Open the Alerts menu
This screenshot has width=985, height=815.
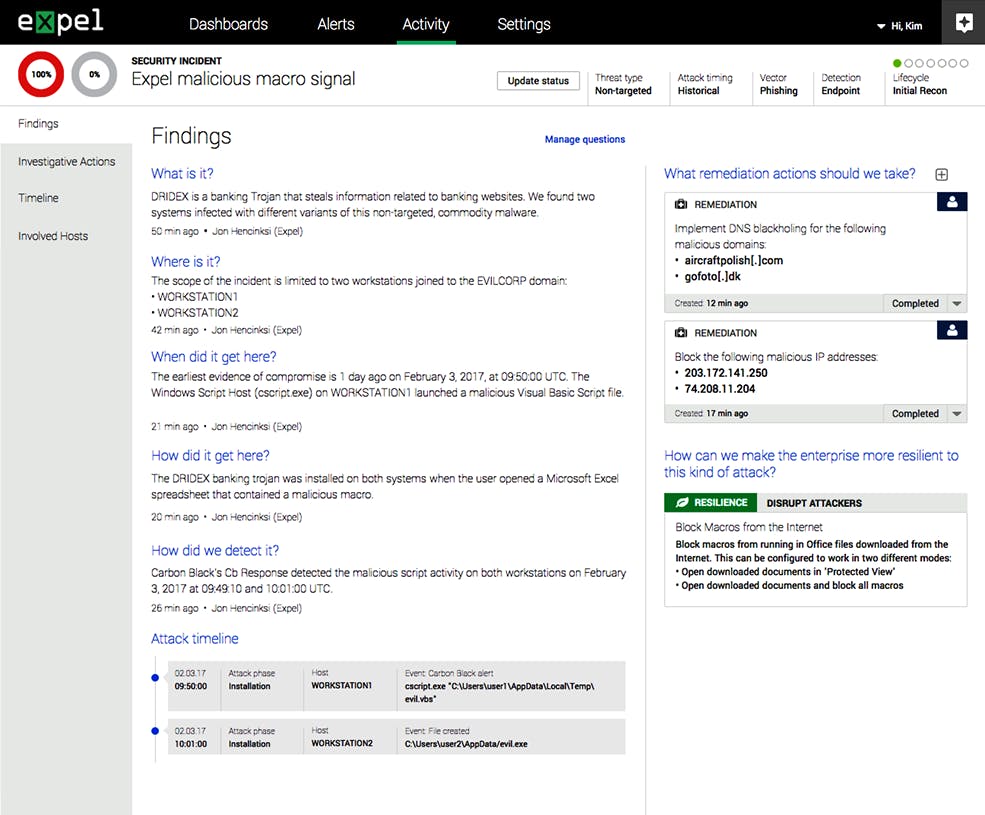(x=335, y=24)
